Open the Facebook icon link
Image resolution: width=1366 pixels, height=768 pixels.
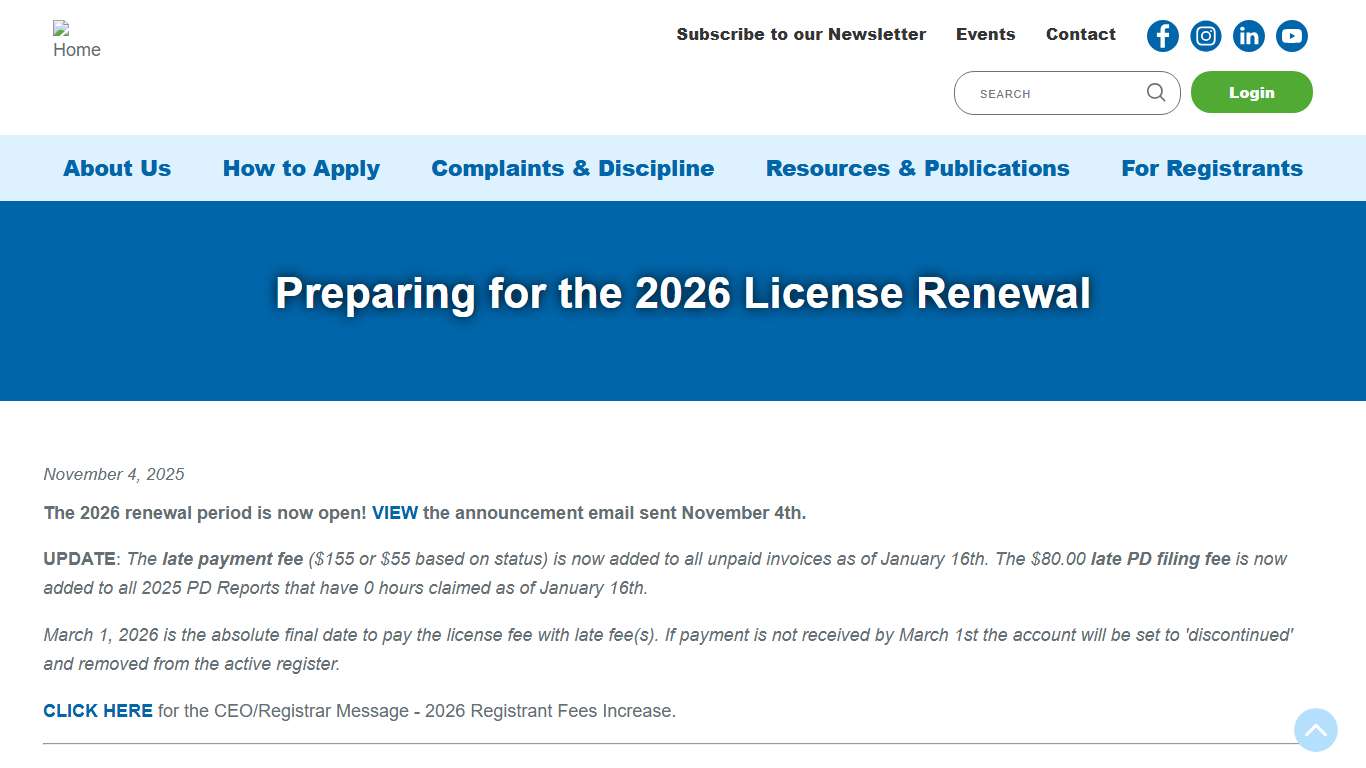pyautogui.click(x=1162, y=35)
